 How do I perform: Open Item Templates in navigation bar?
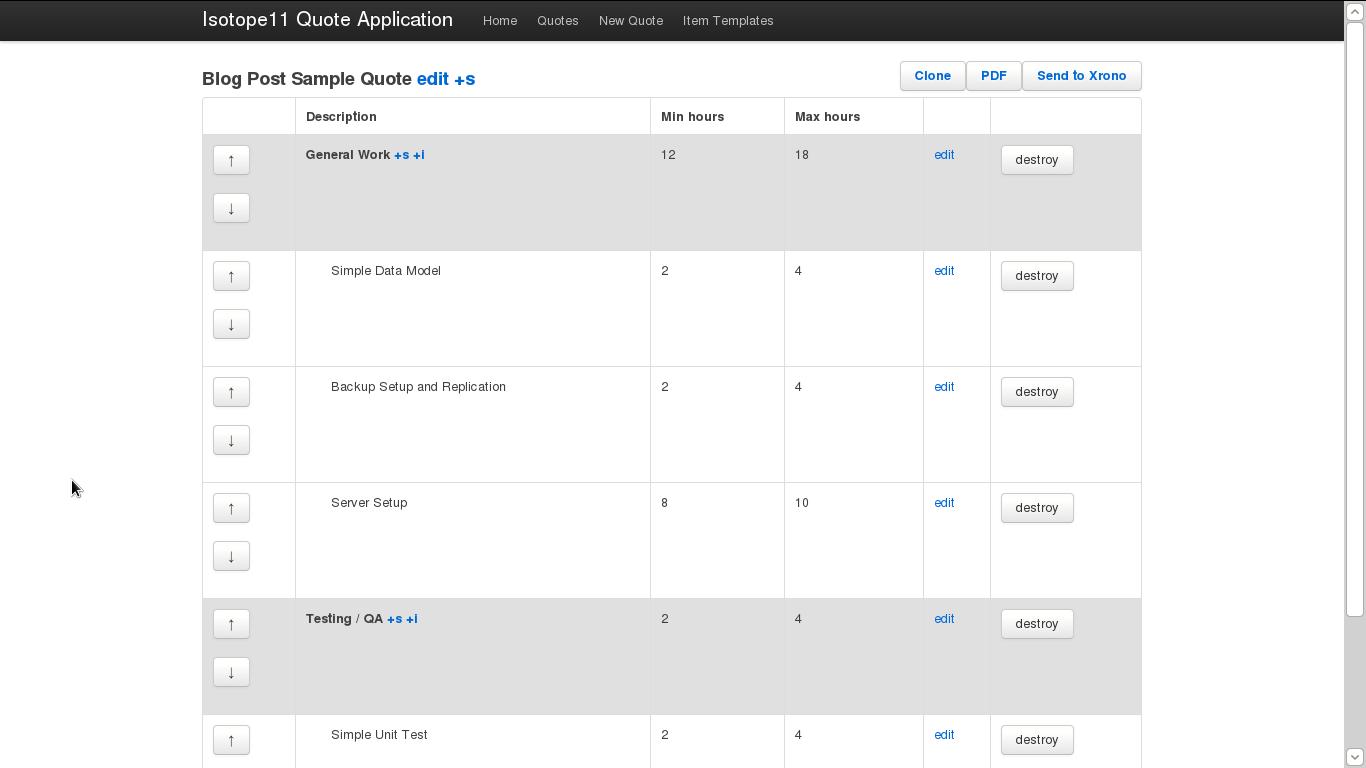[728, 21]
